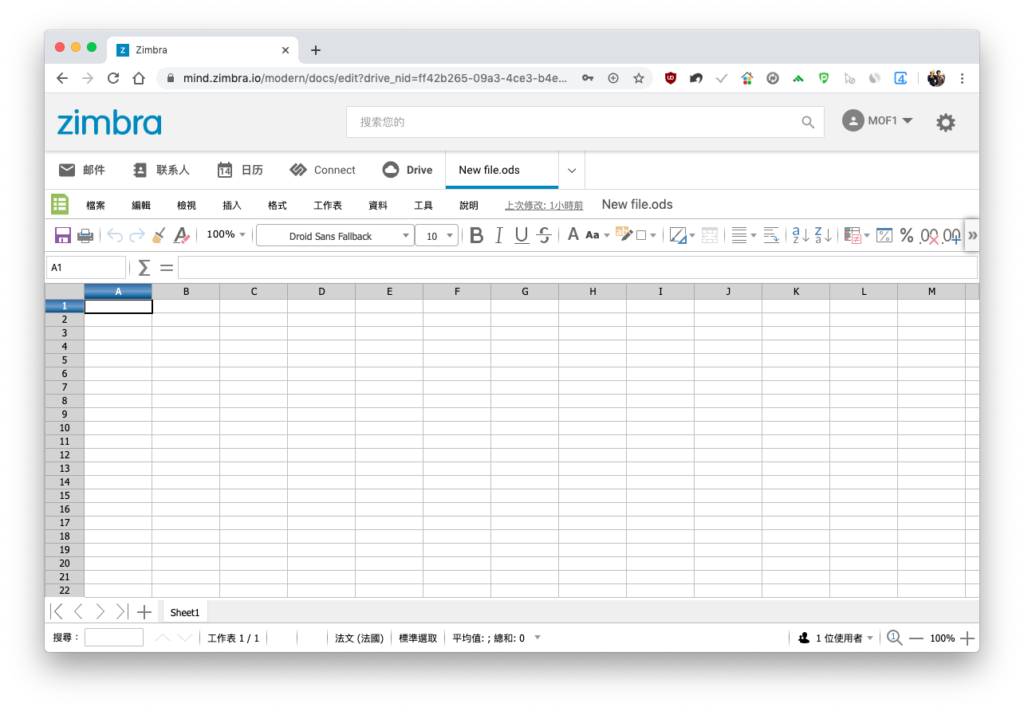This screenshot has width=1024, height=711.
Task: Click the equals function icon
Action: [x=167, y=268]
